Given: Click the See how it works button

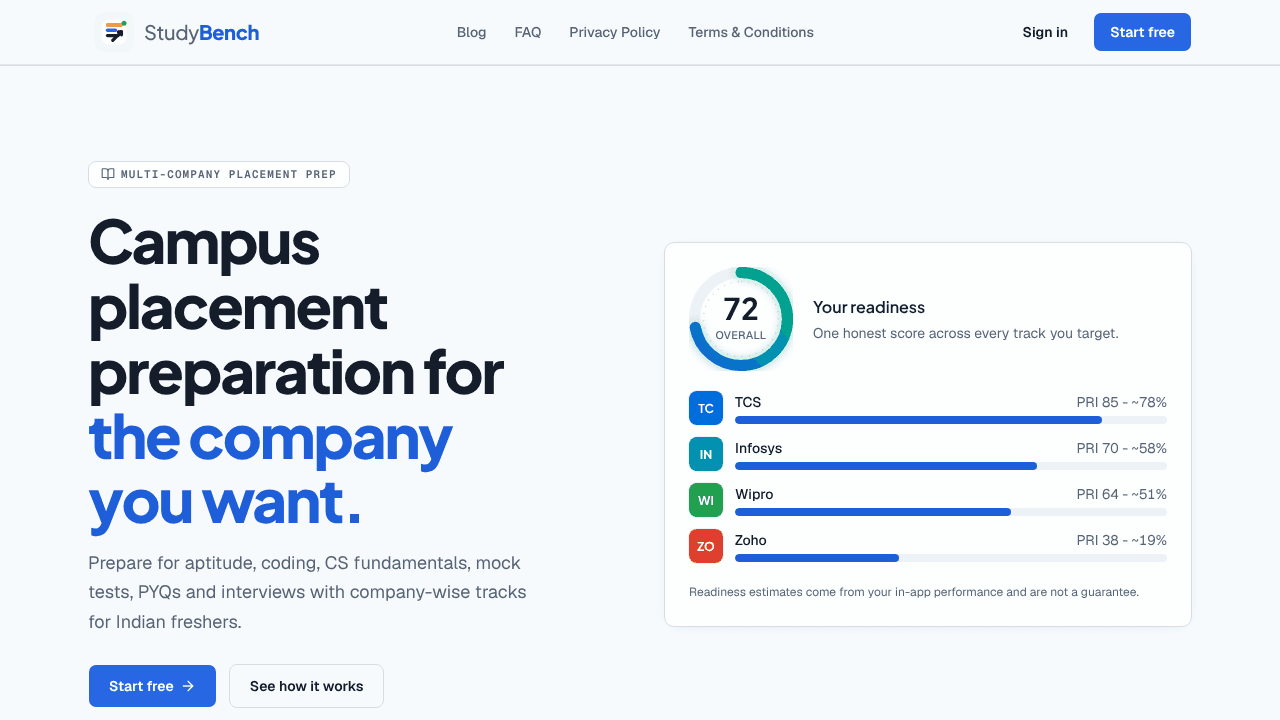Looking at the screenshot, I should [x=306, y=686].
